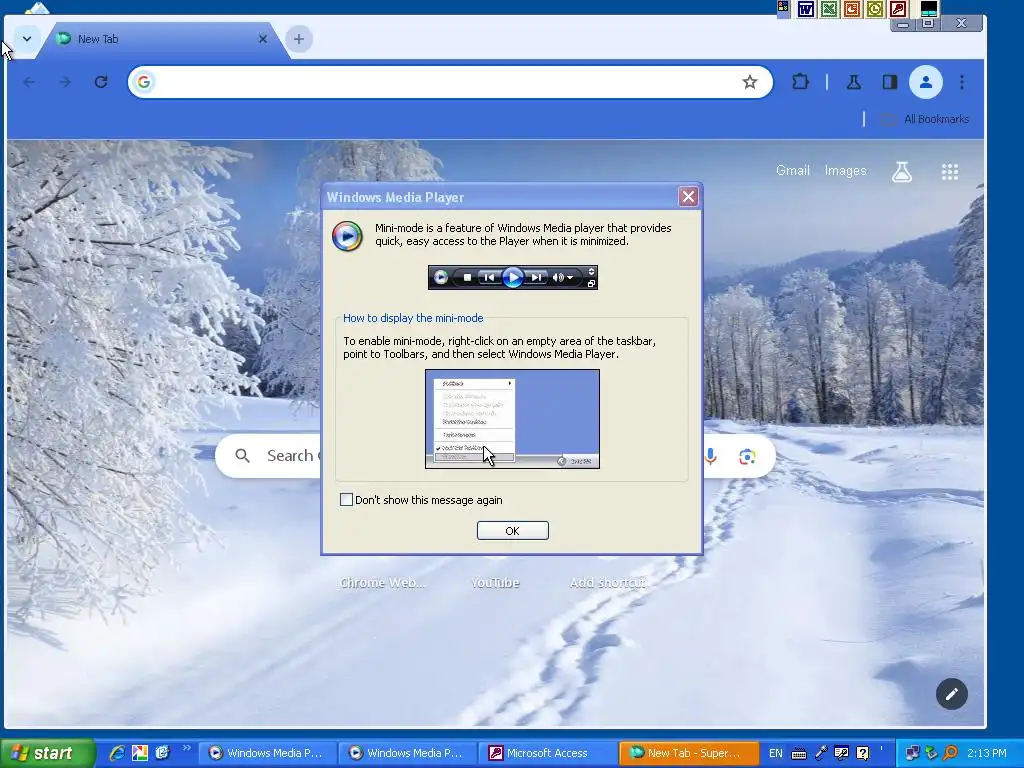Start voice search with microphone
Image resolution: width=1024 pixels, height=768 pixels.
pos(712,456)
